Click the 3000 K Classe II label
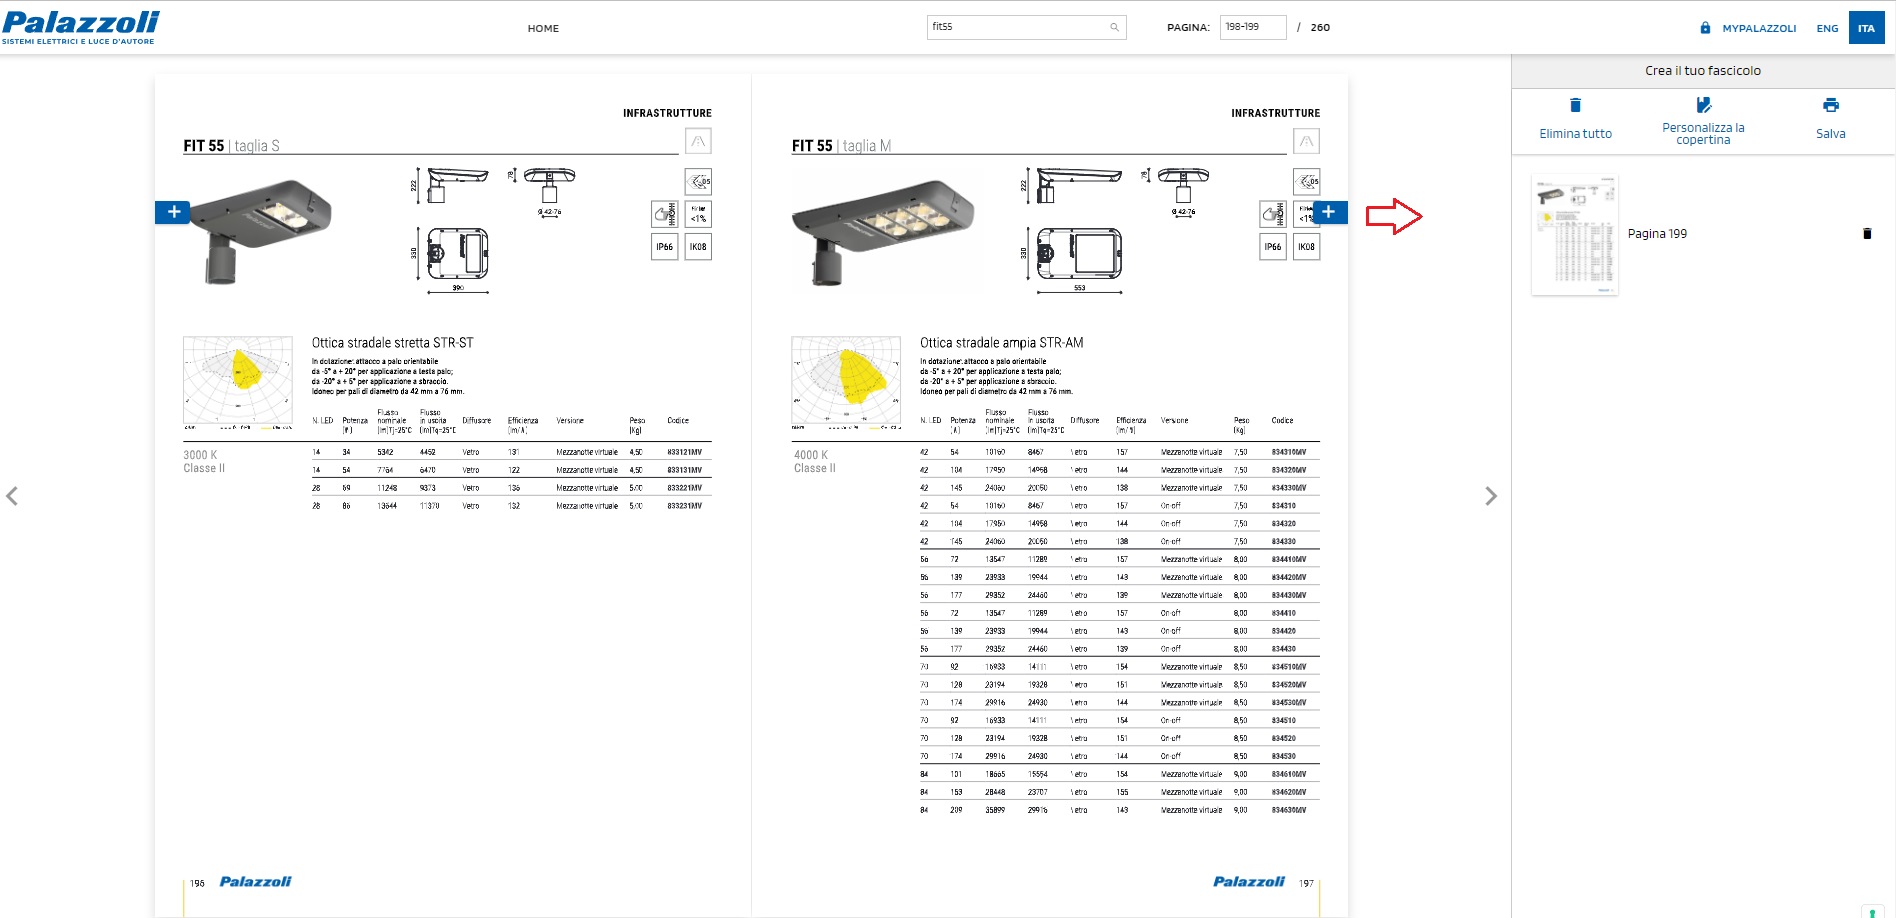The width and height of the screenshot is (1896, 918). click(x=204, y=461)
